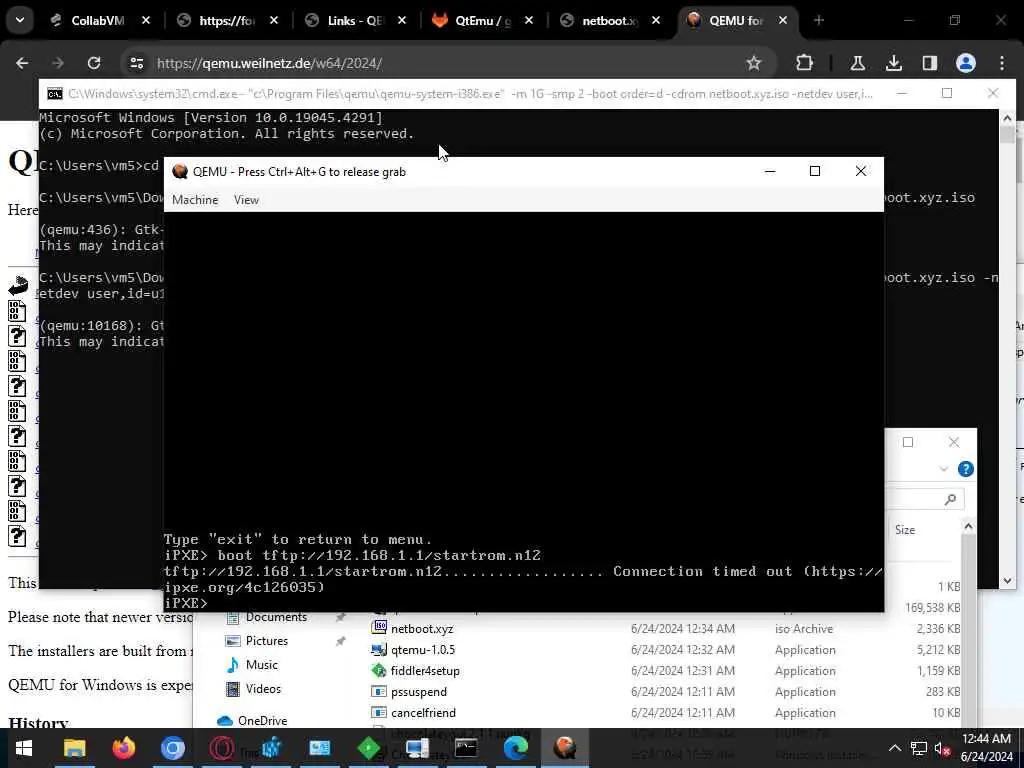
Task: Sort Explorer files by Size column
Action: (904, 530)
